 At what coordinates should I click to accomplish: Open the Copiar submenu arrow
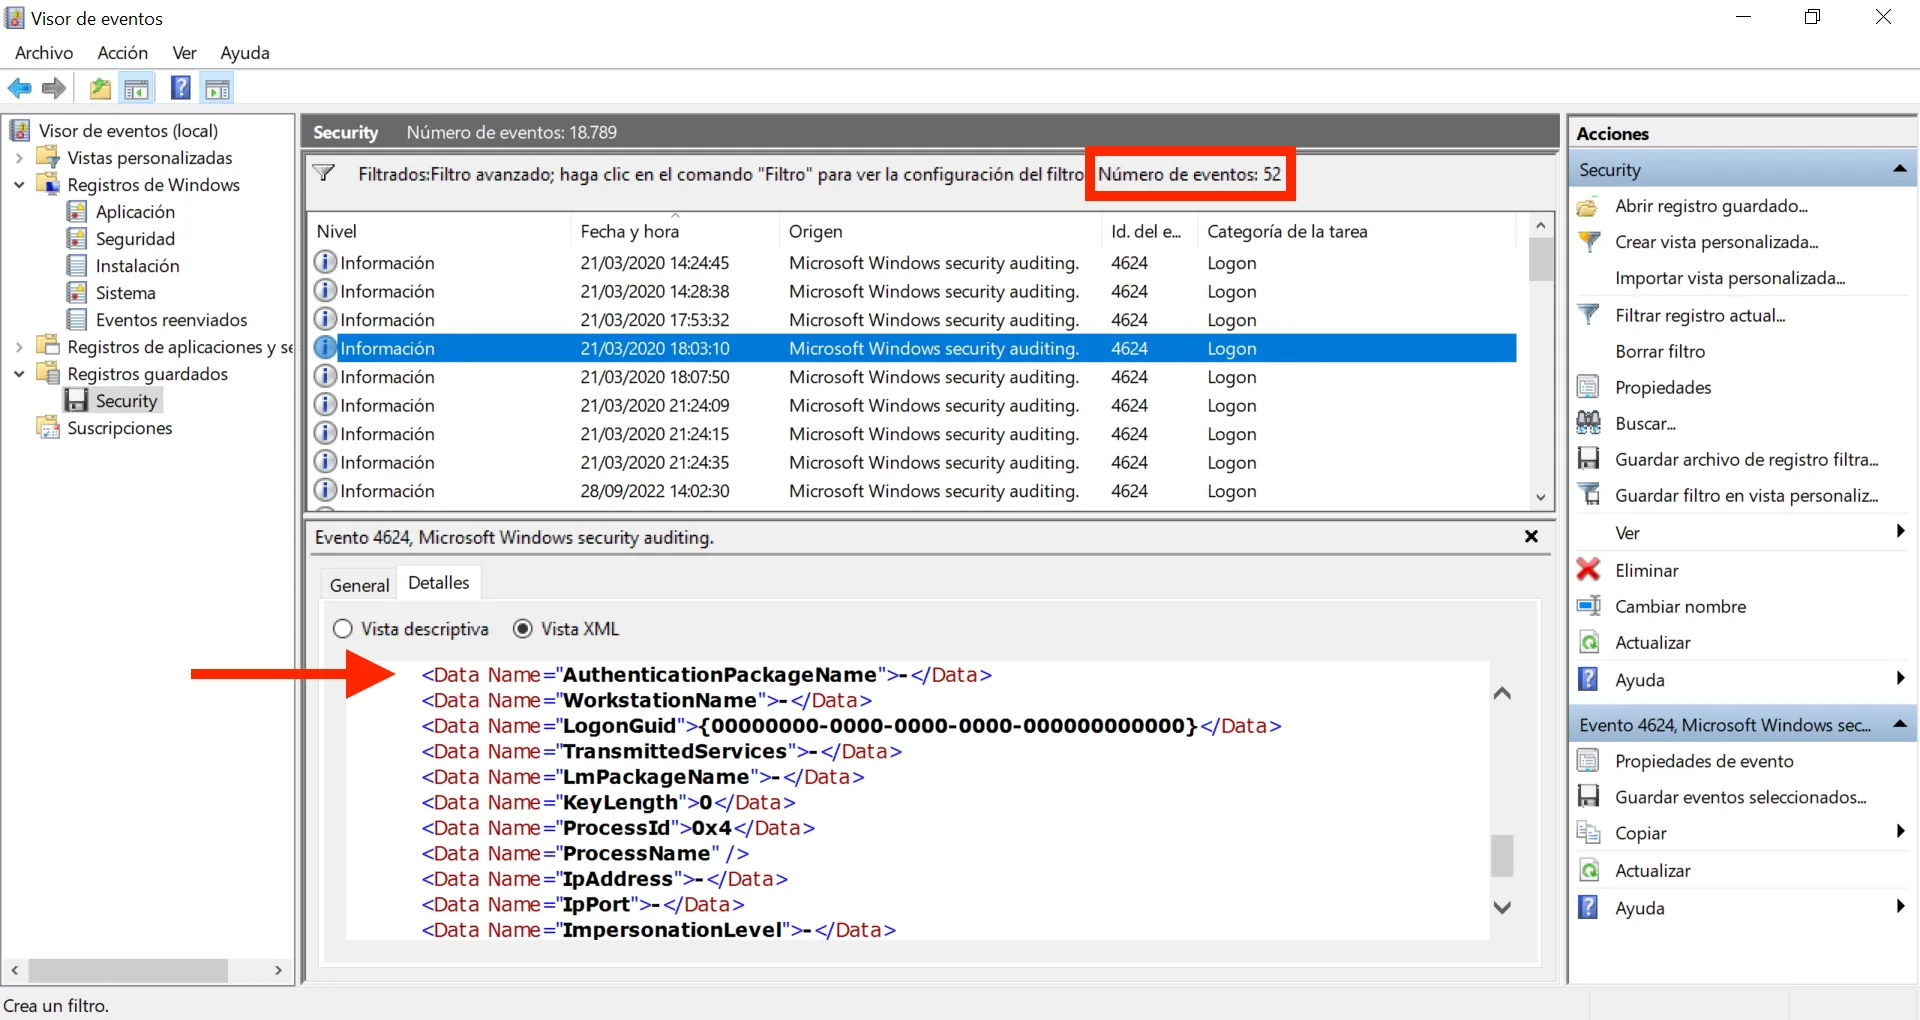pyautogui.click(x=1901, y=832)
